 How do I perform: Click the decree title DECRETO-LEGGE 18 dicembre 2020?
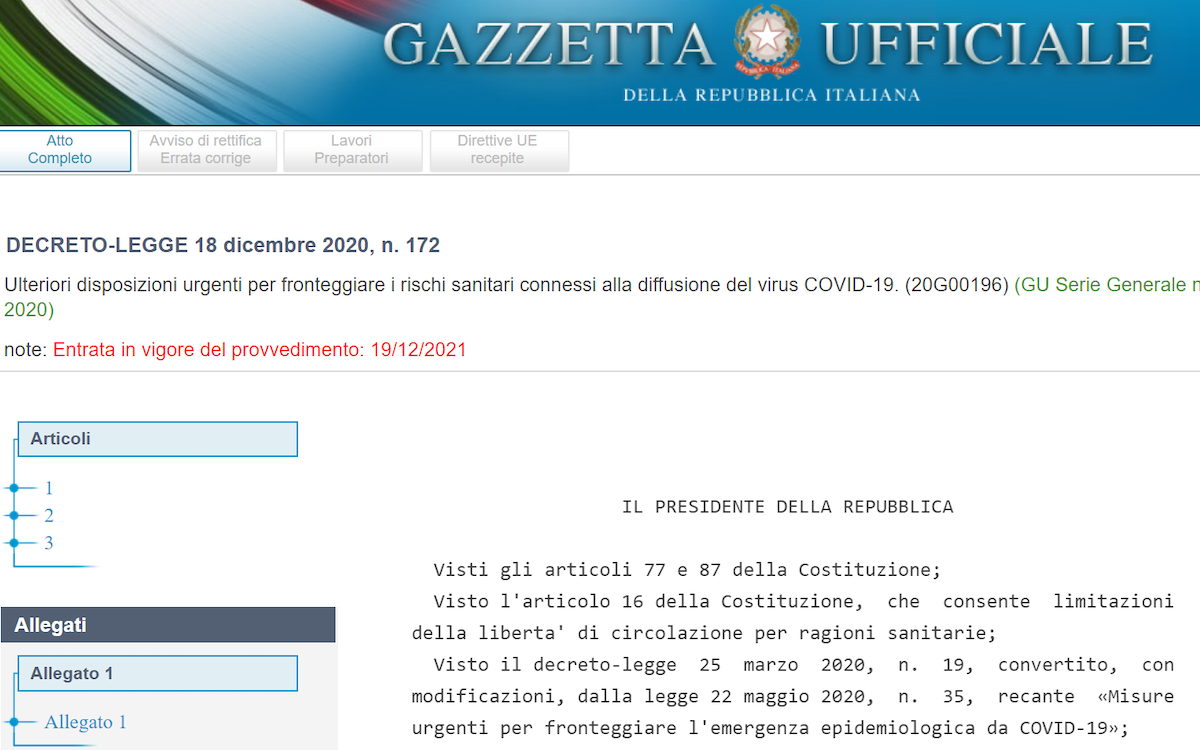tap(223, 245)
